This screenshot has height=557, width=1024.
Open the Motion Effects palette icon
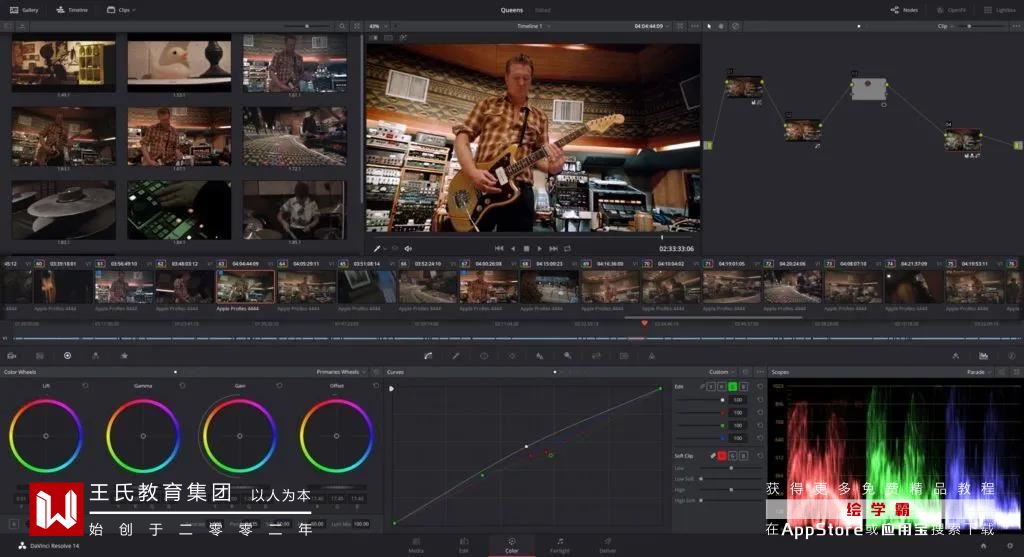tap(124, 356)
